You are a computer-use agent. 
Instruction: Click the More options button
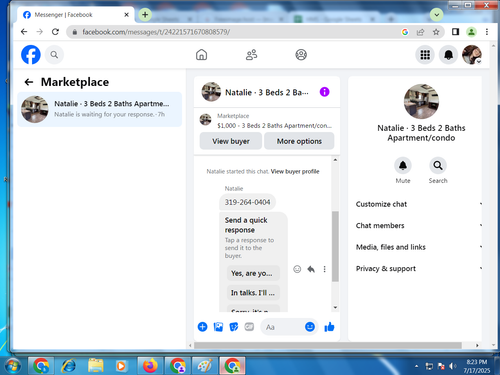299,141
